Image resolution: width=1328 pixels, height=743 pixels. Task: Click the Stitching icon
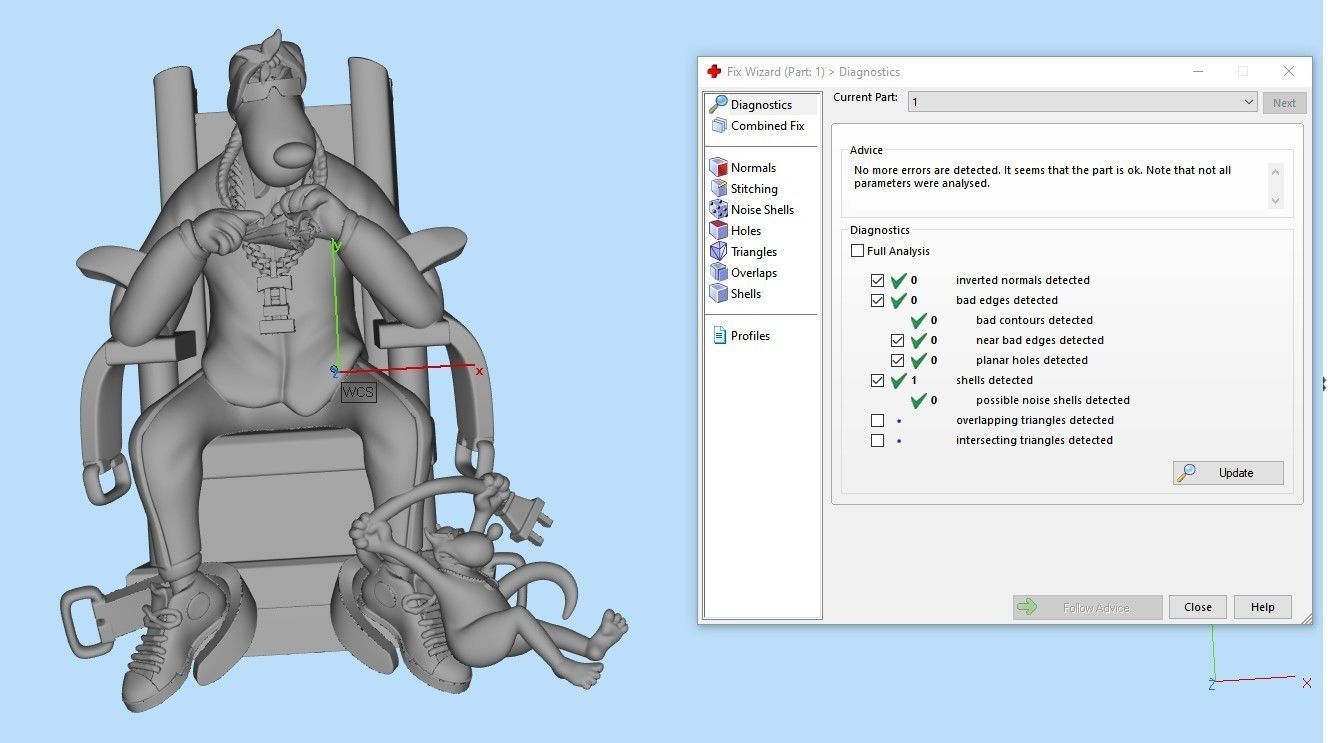[718, 189]
